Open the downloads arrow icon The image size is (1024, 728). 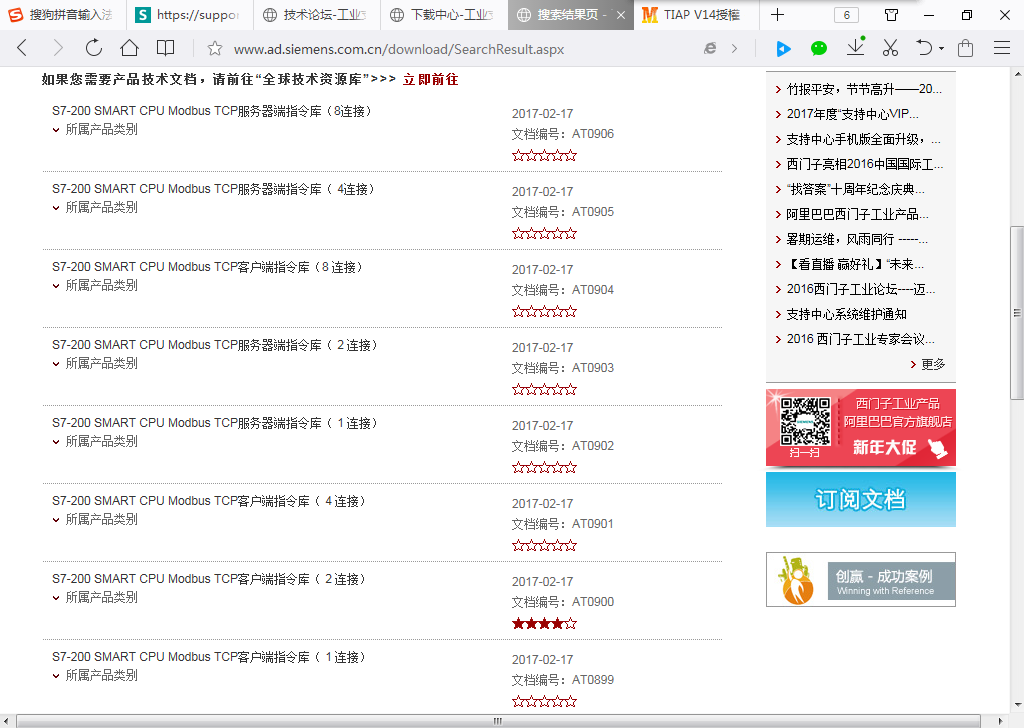(855, 48)
